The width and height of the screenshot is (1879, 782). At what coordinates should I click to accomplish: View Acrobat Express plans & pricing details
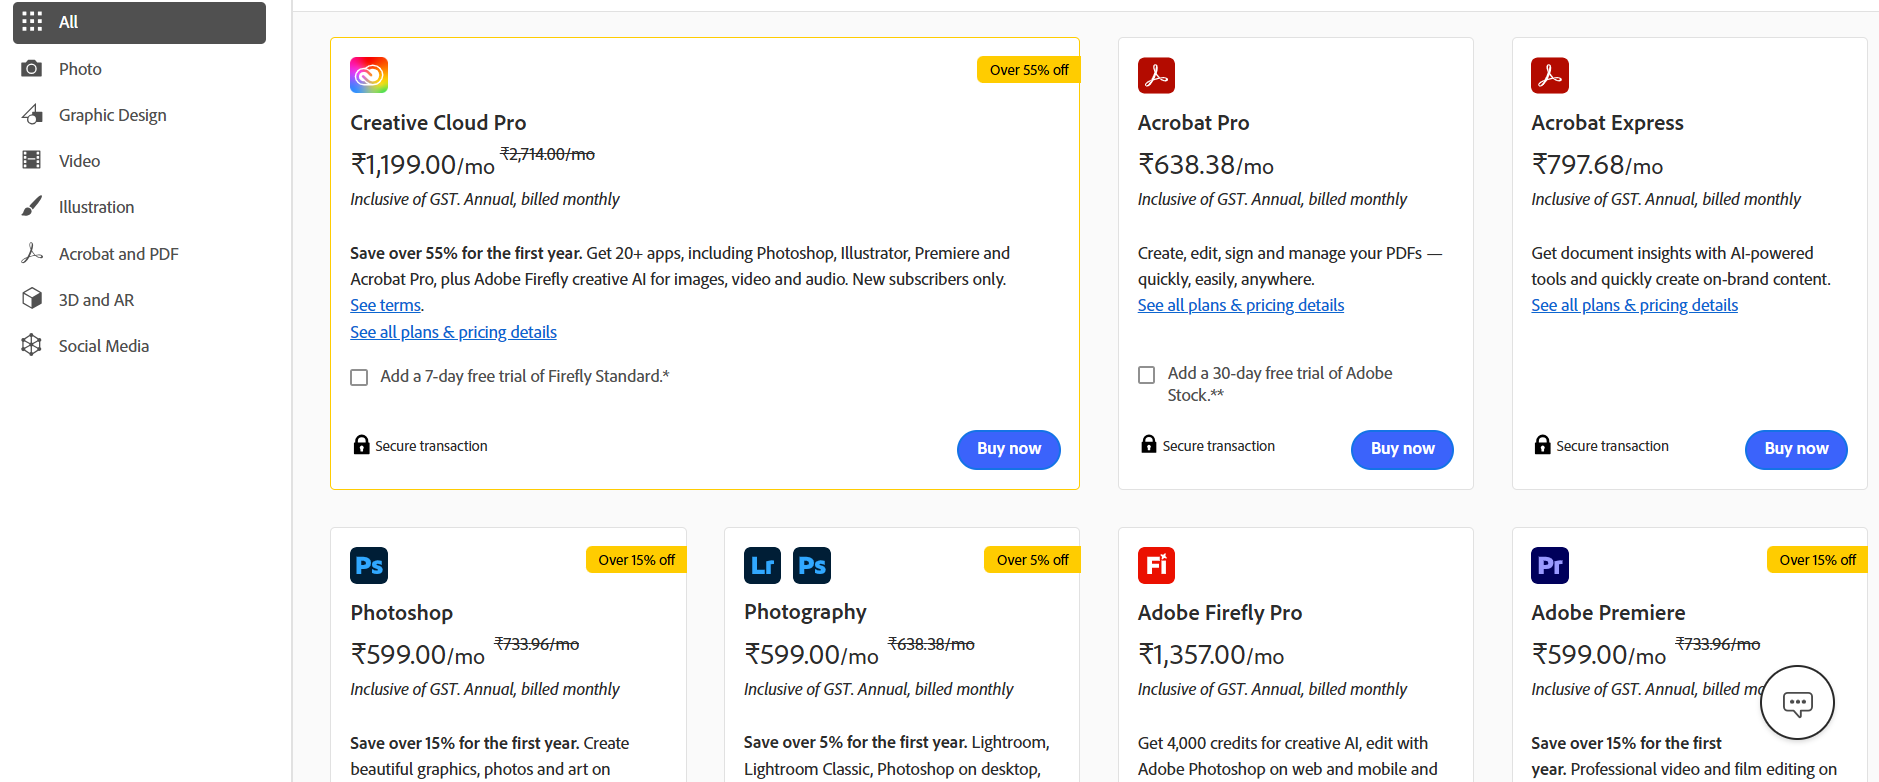pyautogui.click(x=1634, y=305)
